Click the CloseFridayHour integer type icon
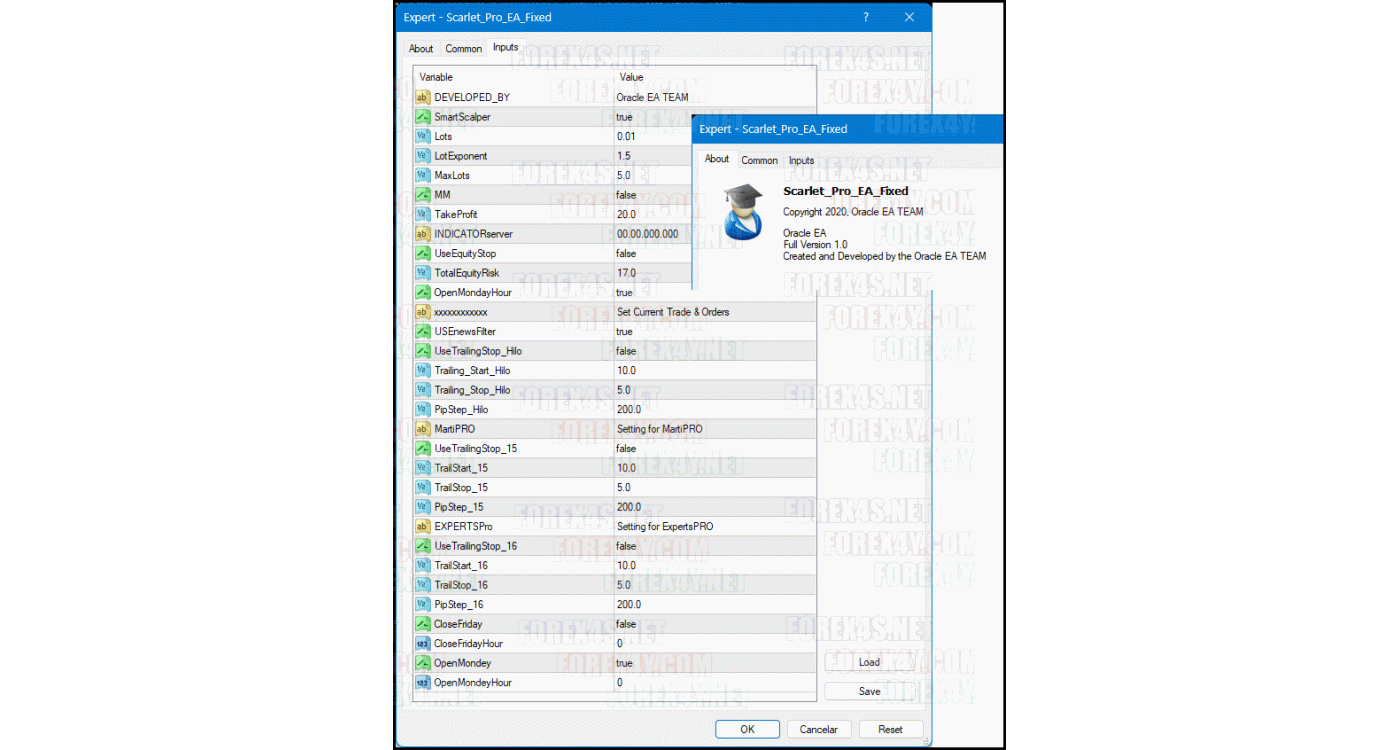This screenshot has height=750, width=1400. tap(423, 644)
